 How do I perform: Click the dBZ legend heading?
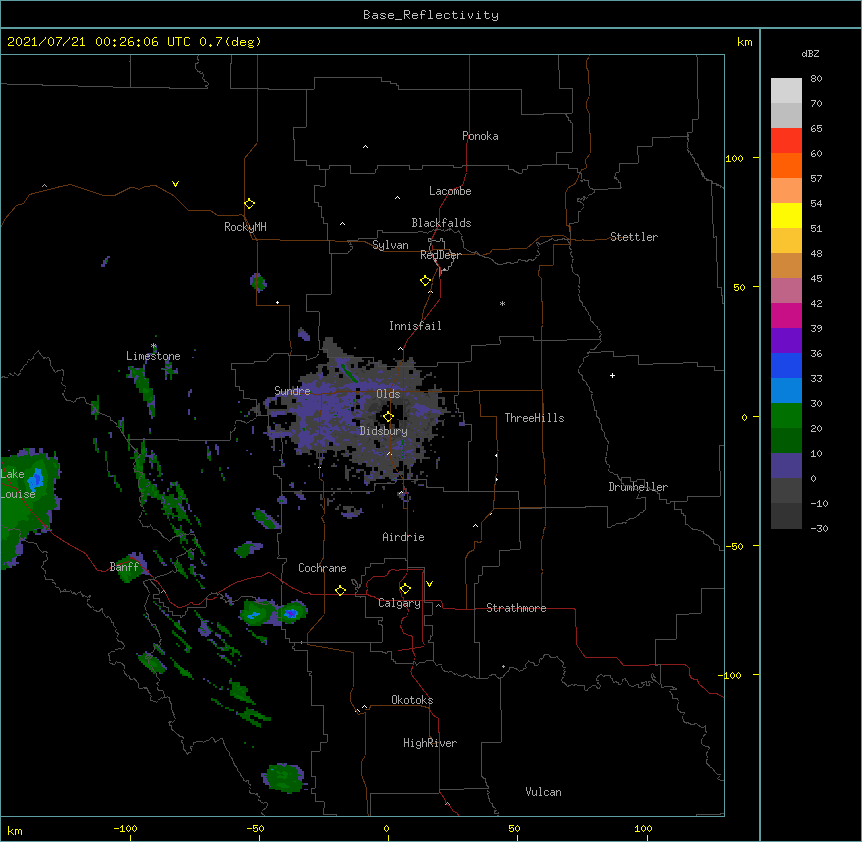810,54
